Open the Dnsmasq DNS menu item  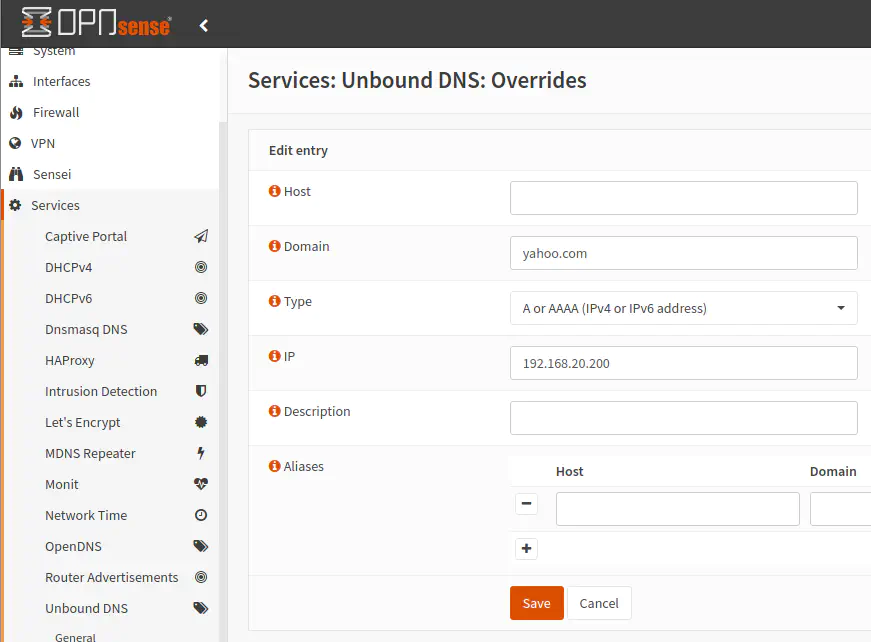coord(86,330)
